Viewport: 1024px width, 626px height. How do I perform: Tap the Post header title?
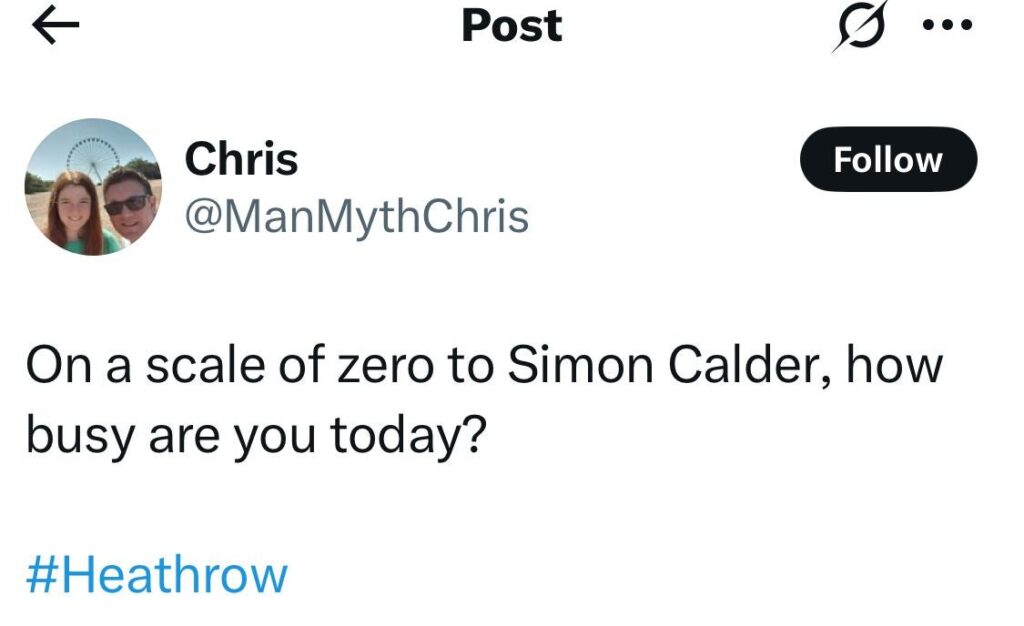[511, 26]
